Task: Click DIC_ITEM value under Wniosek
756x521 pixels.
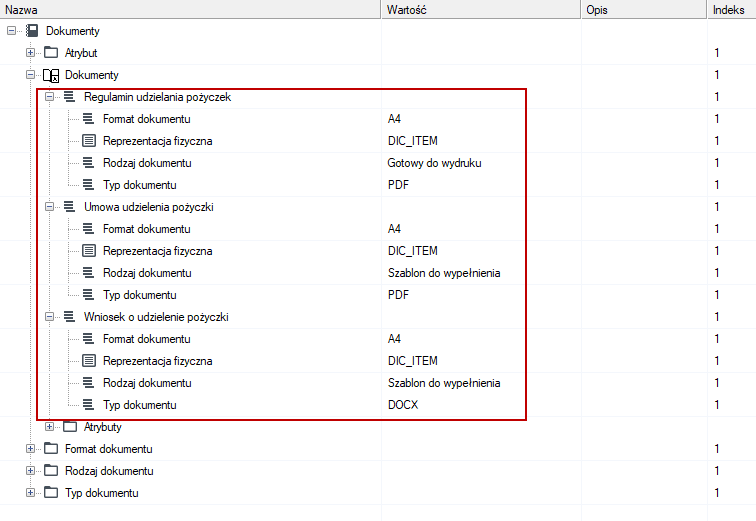Action: (412, 361)
